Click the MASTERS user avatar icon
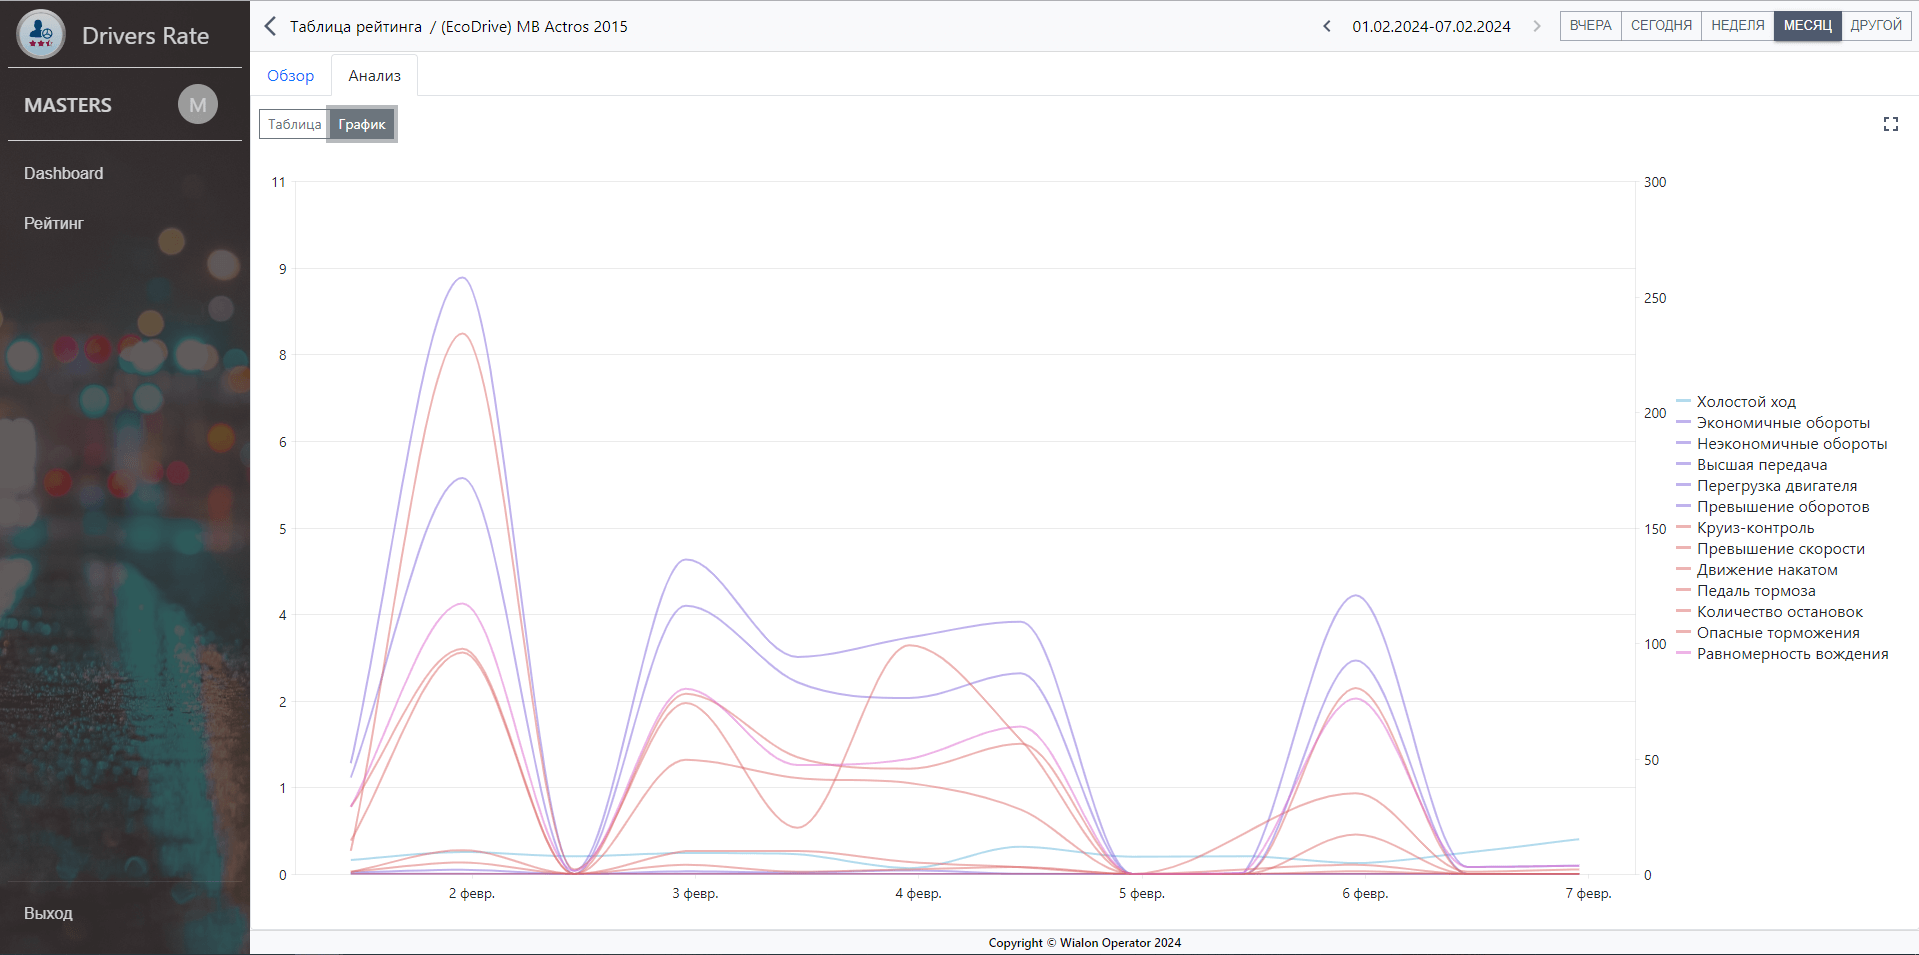 pos(198,105)
